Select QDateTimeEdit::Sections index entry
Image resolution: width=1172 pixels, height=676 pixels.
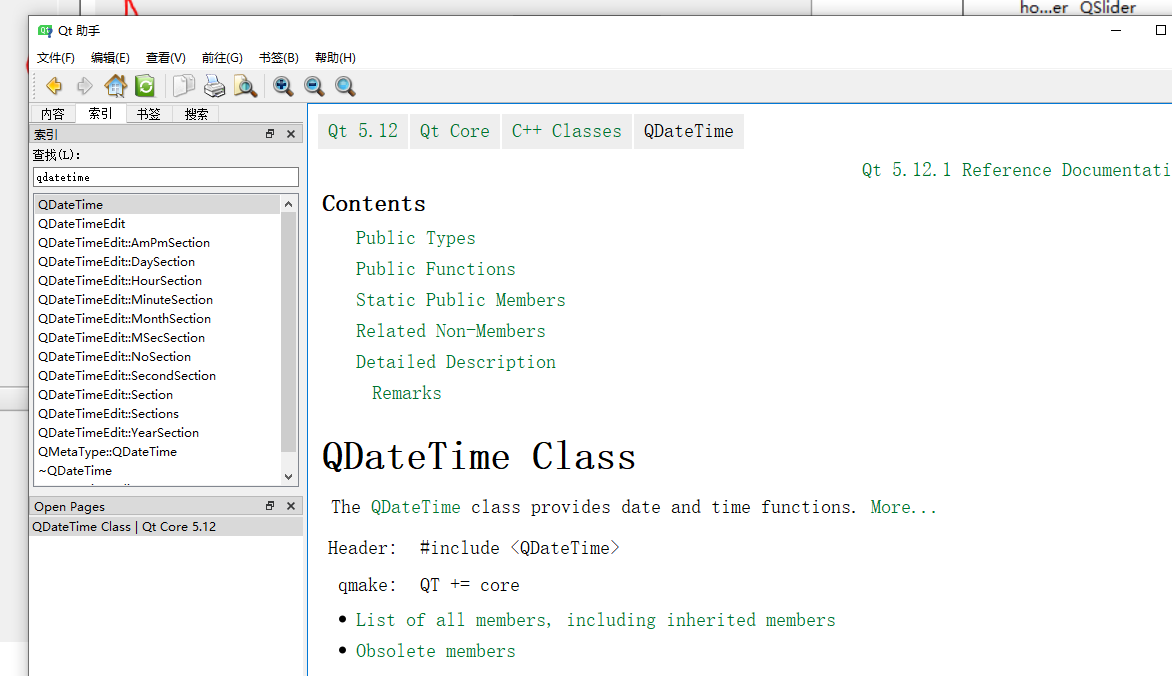pyautogui.click(x=156, y=414)
